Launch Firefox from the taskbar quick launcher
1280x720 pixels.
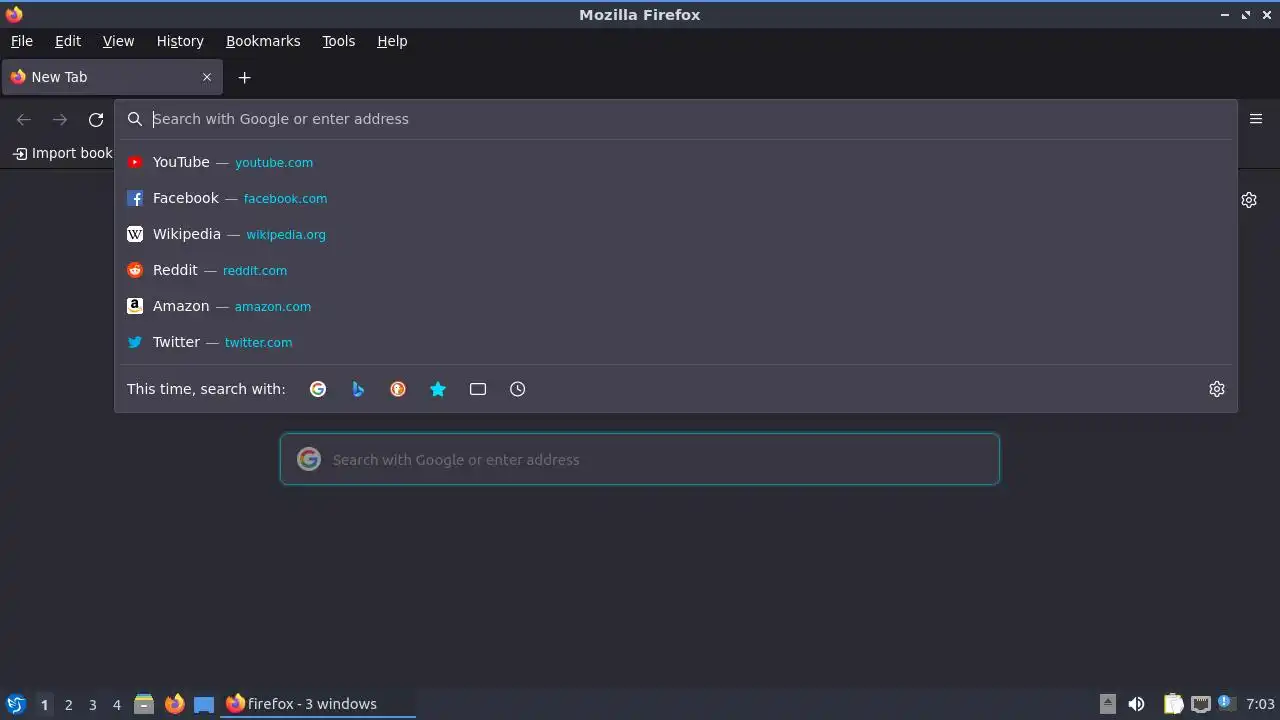(x=174, y=704)
